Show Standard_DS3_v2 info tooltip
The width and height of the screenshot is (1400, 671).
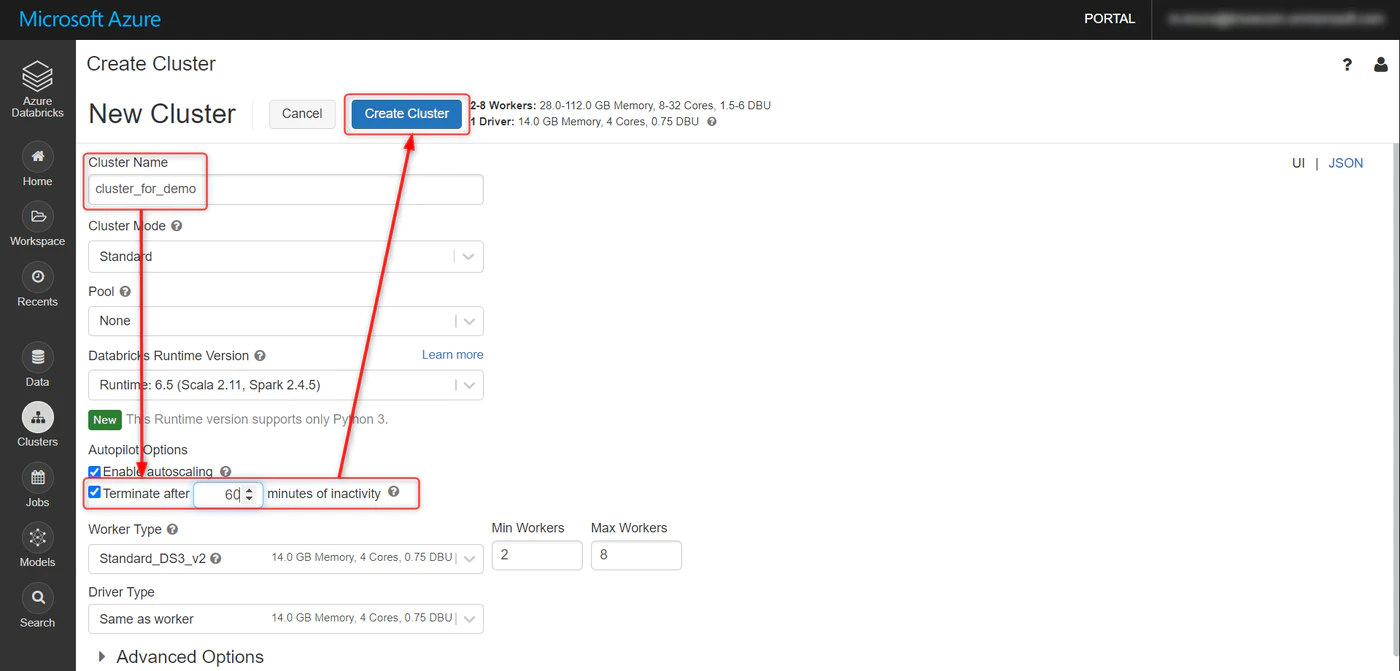pyautogui.click(x=216, y=559)
